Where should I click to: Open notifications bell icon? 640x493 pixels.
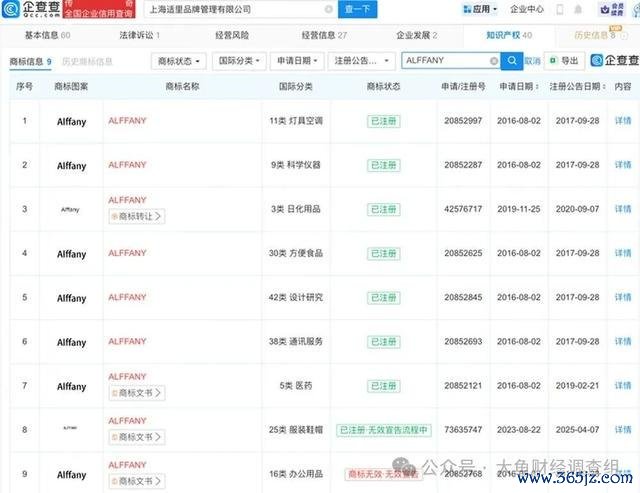(578, 9)
